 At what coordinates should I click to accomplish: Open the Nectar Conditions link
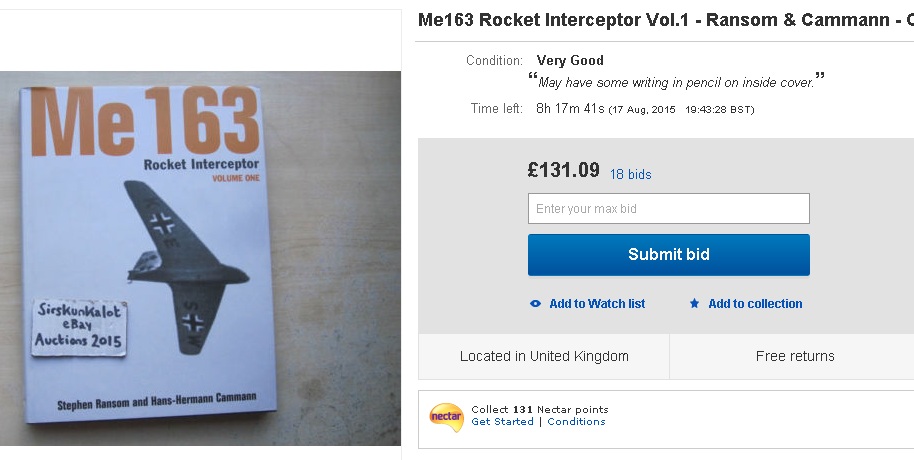pyautogui.click(x=576, y=422)
